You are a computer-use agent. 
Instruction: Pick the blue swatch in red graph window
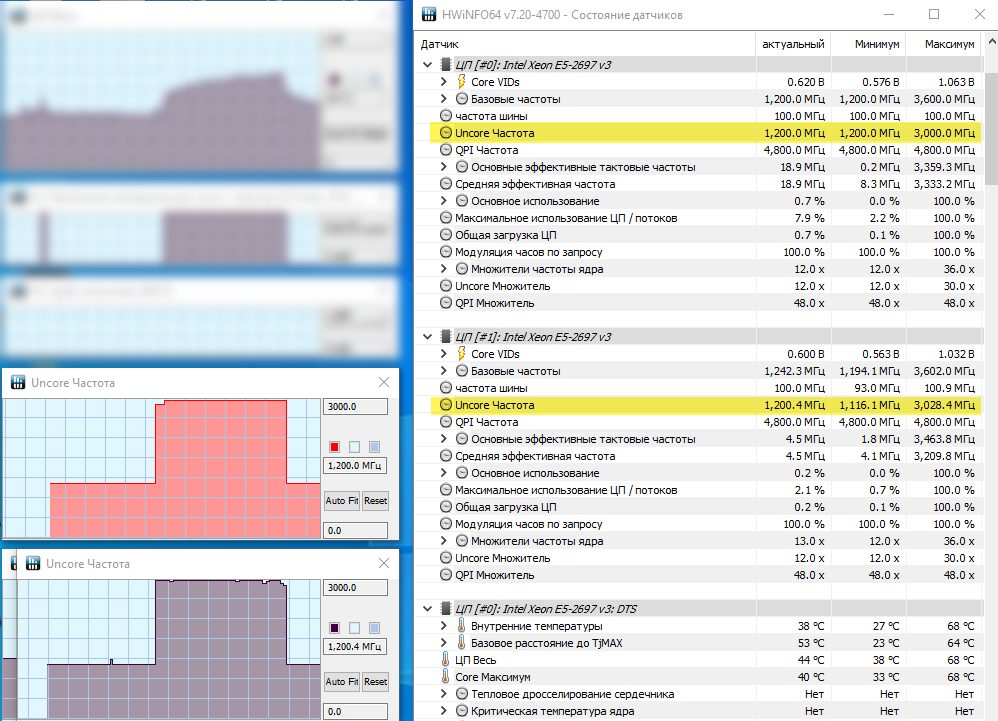coord(374,447)
